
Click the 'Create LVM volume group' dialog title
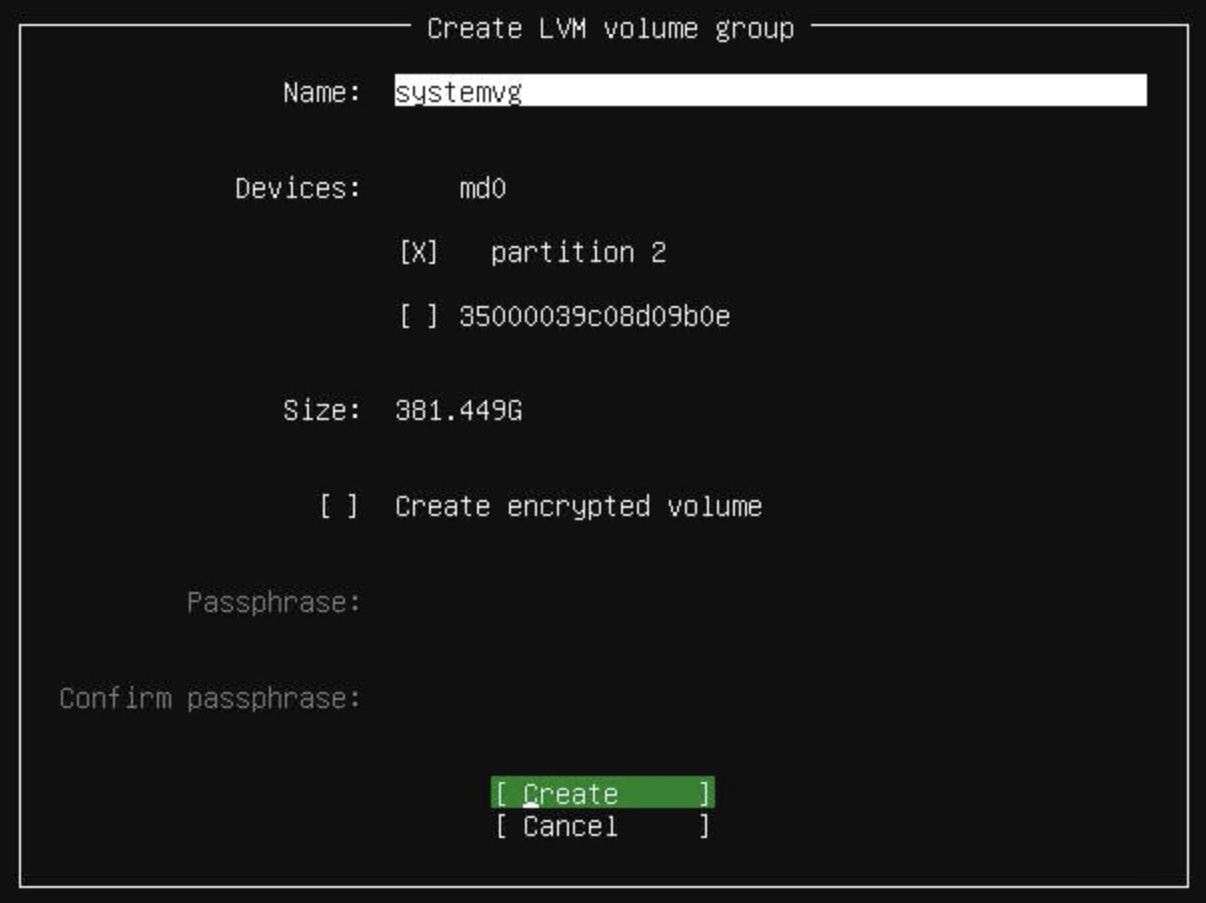point(610,28)
